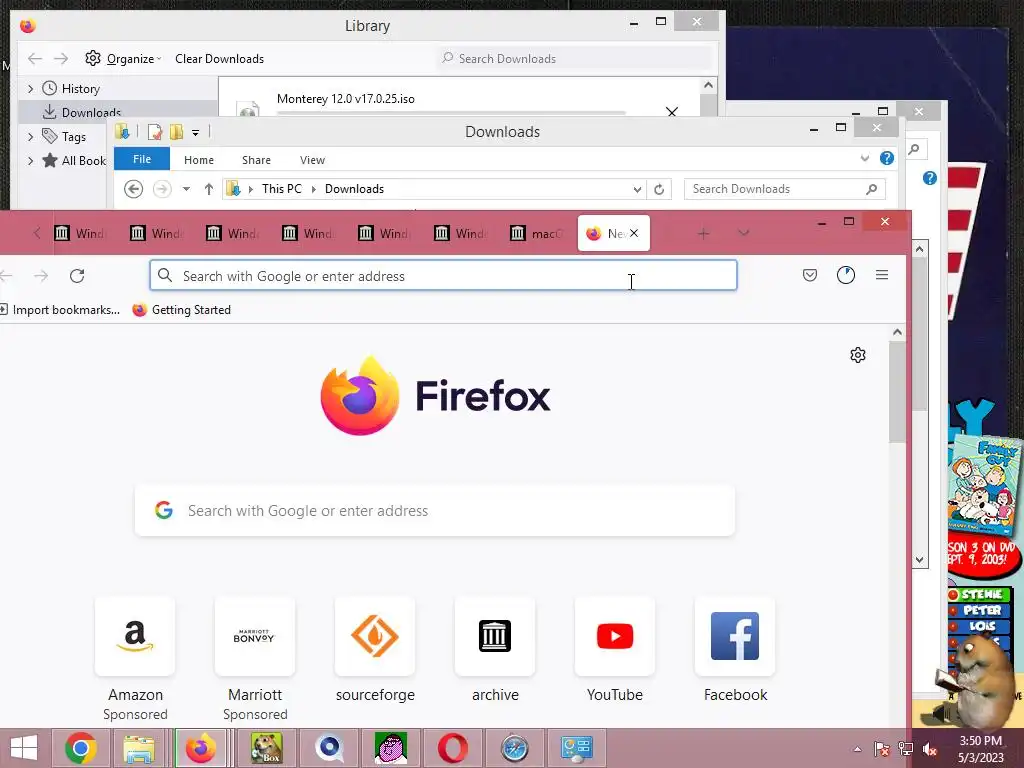Viewport: 1024px width, 768px height.
Task: Expand Tags in Library sidebar
Action: pyautogui.click(x=31, y=136)
